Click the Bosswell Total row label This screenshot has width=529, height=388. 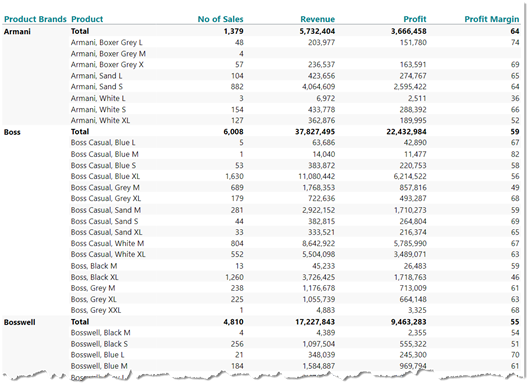(x=80, y=322)
